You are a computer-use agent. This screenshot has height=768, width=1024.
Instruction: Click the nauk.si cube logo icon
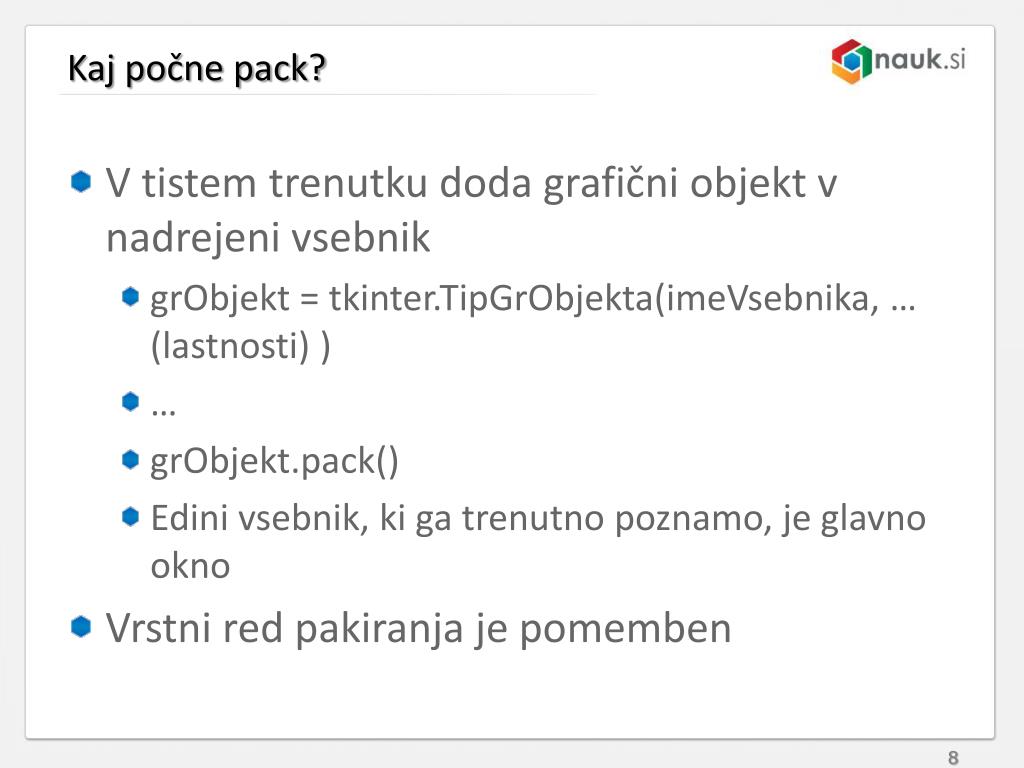pos(852,62)
